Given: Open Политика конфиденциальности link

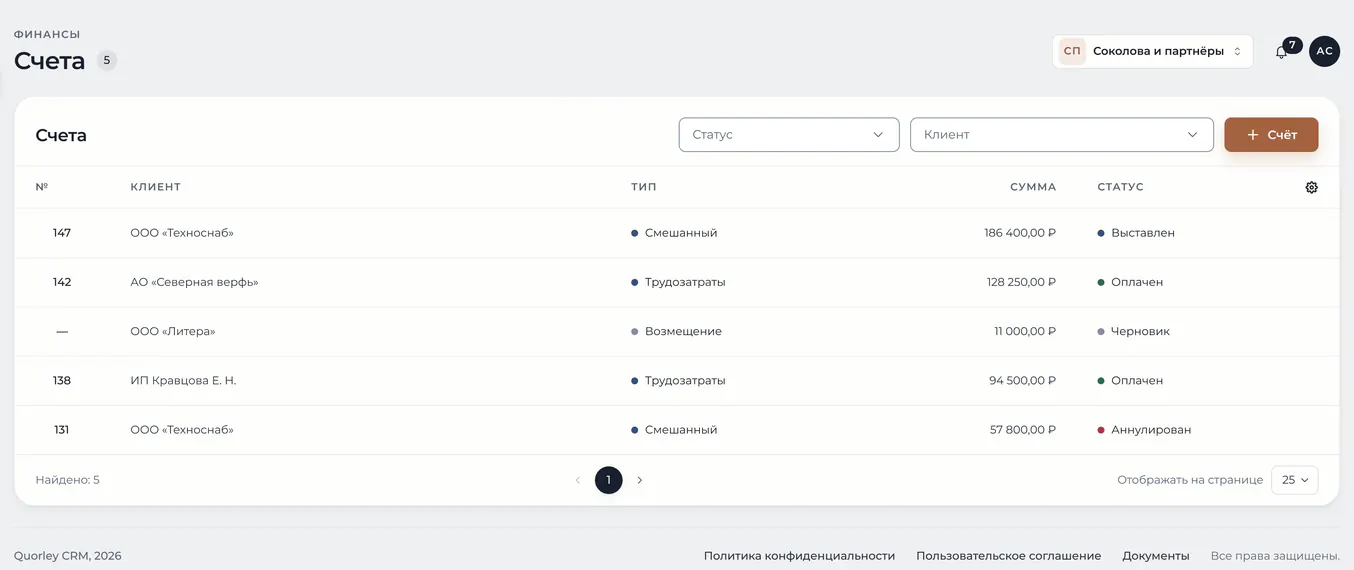Looking at the screenshot, I should (x=799, y=556).
